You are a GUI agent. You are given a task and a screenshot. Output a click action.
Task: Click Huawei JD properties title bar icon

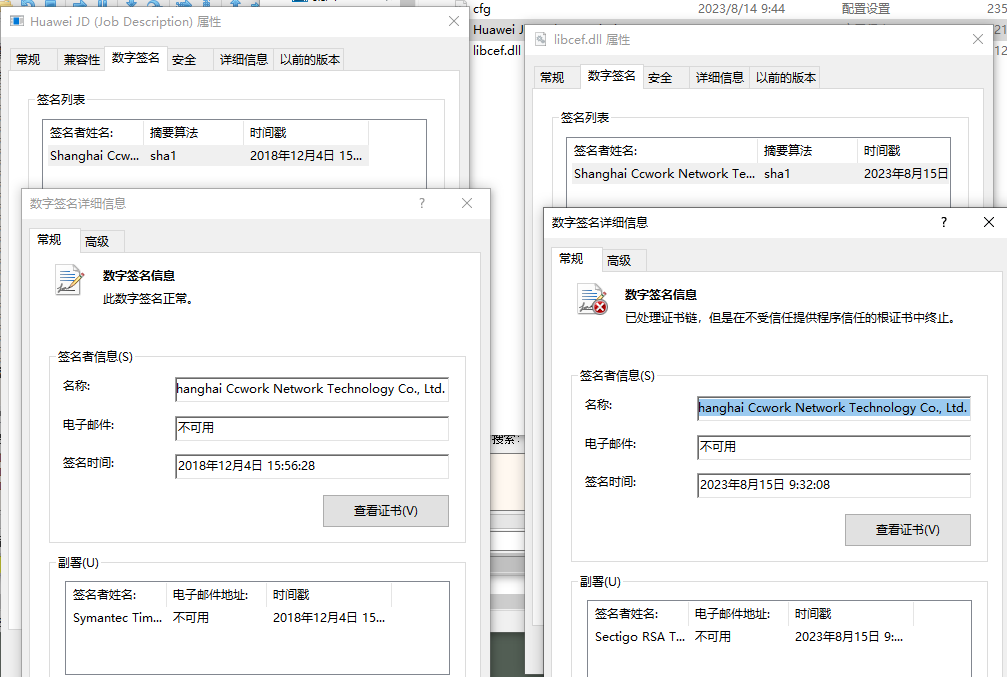click(x=17, y=22)
